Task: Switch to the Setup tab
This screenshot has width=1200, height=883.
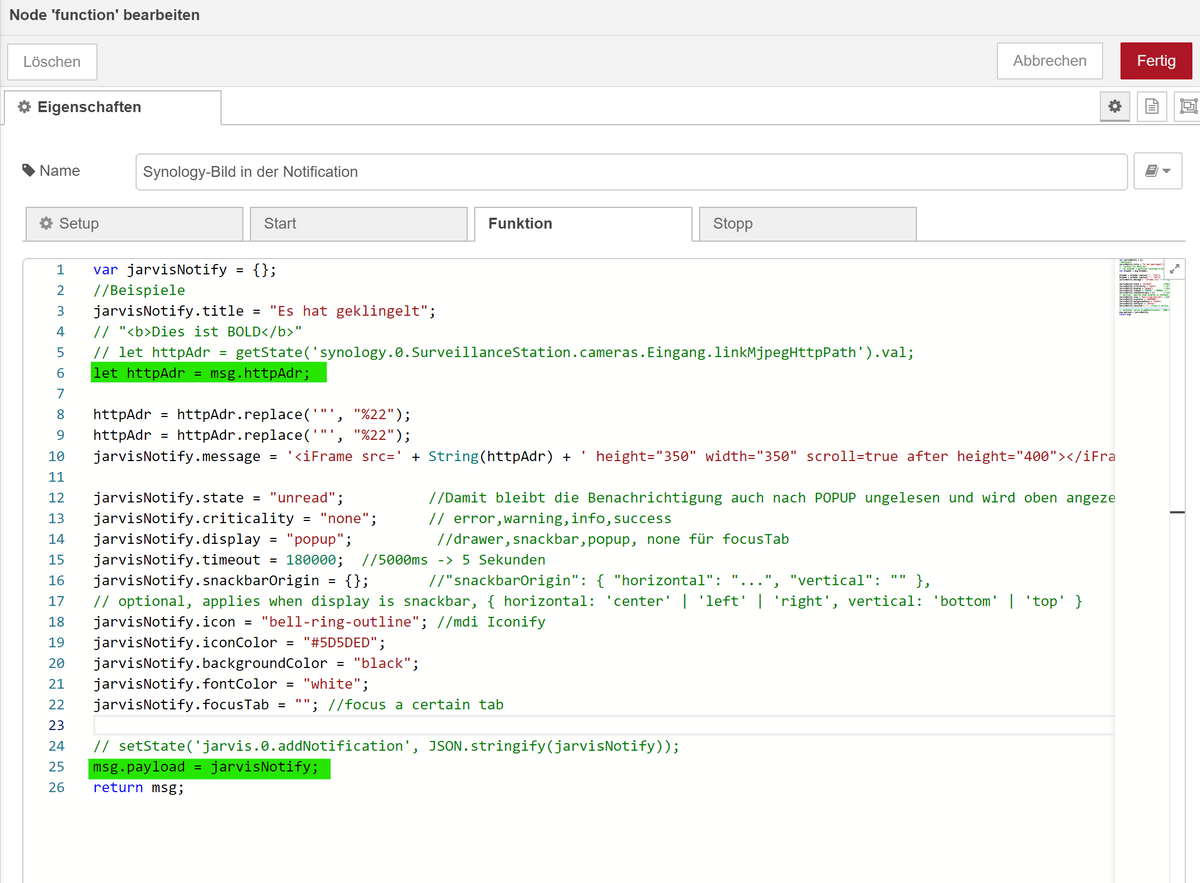Action: tap(134, 224)
